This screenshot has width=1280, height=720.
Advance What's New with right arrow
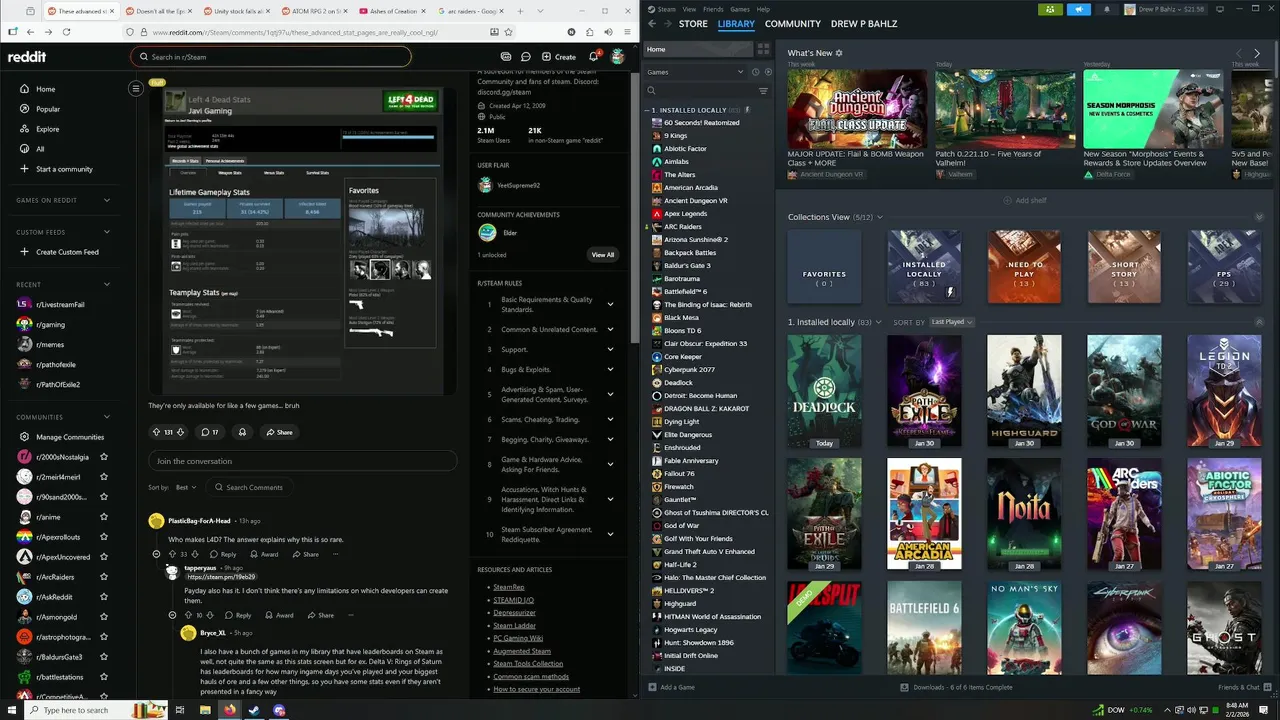click(x=1257, y=53)
